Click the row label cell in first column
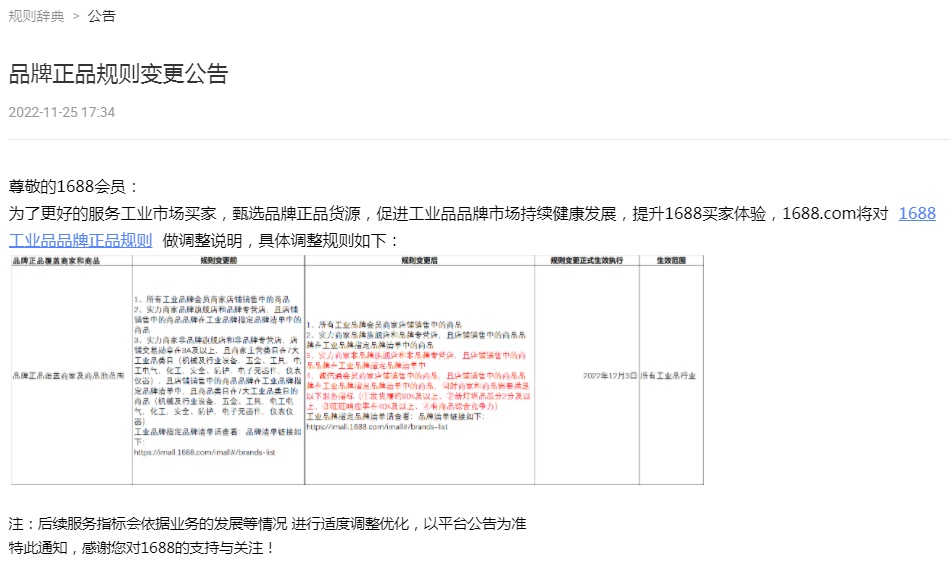 tap(70, 375)
